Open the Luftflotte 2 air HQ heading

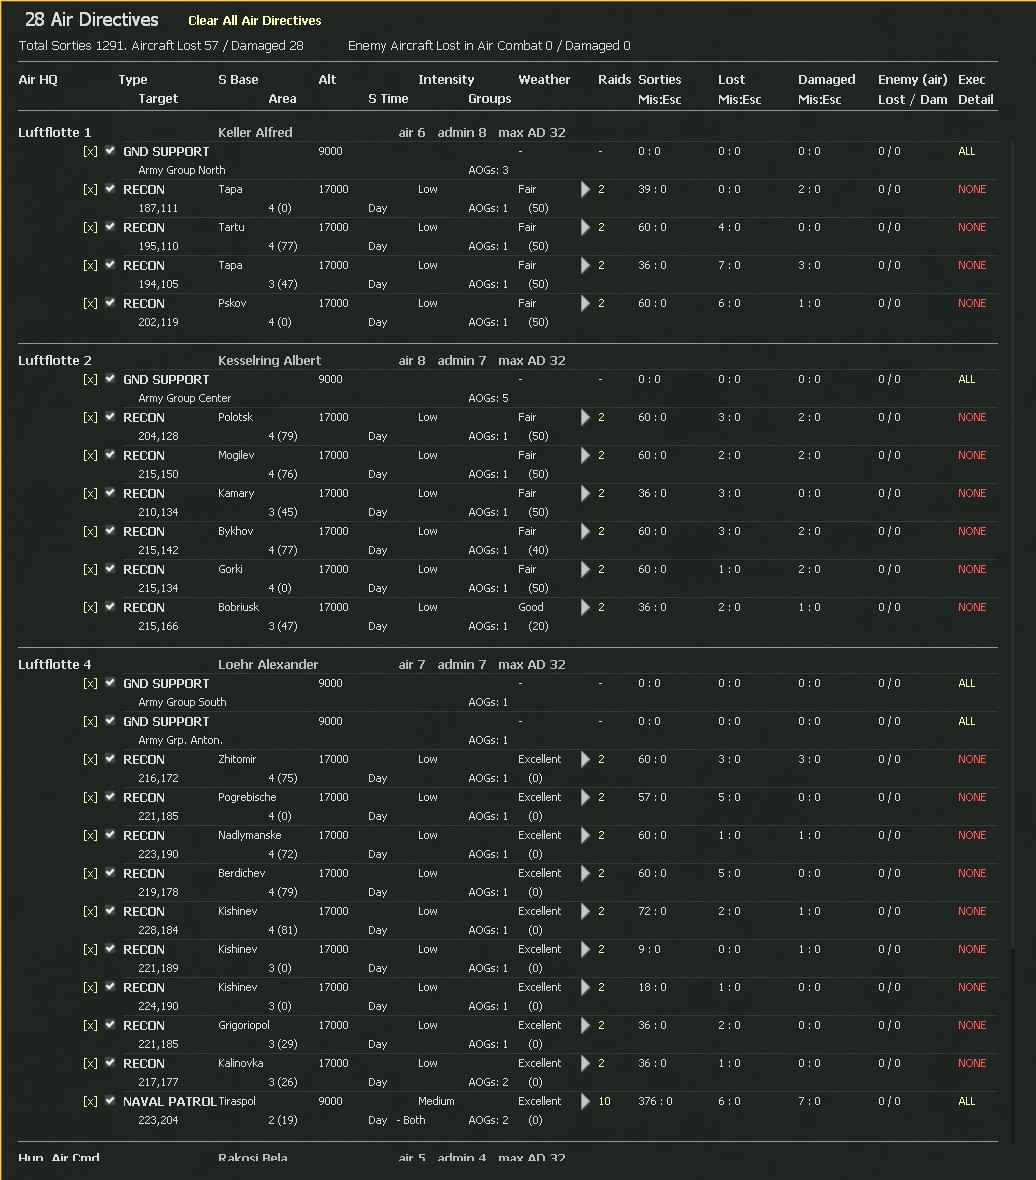55,360
